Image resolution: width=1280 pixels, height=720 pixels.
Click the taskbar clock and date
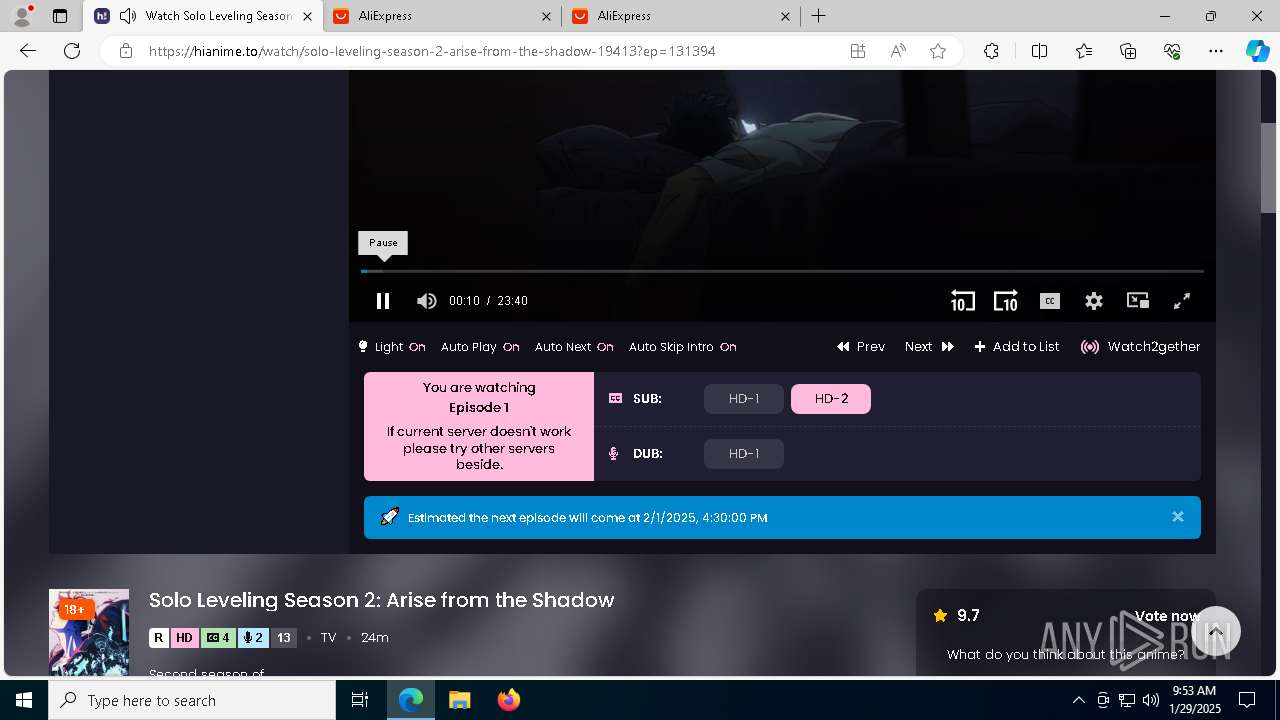pyautogui.click(x=1194, y=700)
